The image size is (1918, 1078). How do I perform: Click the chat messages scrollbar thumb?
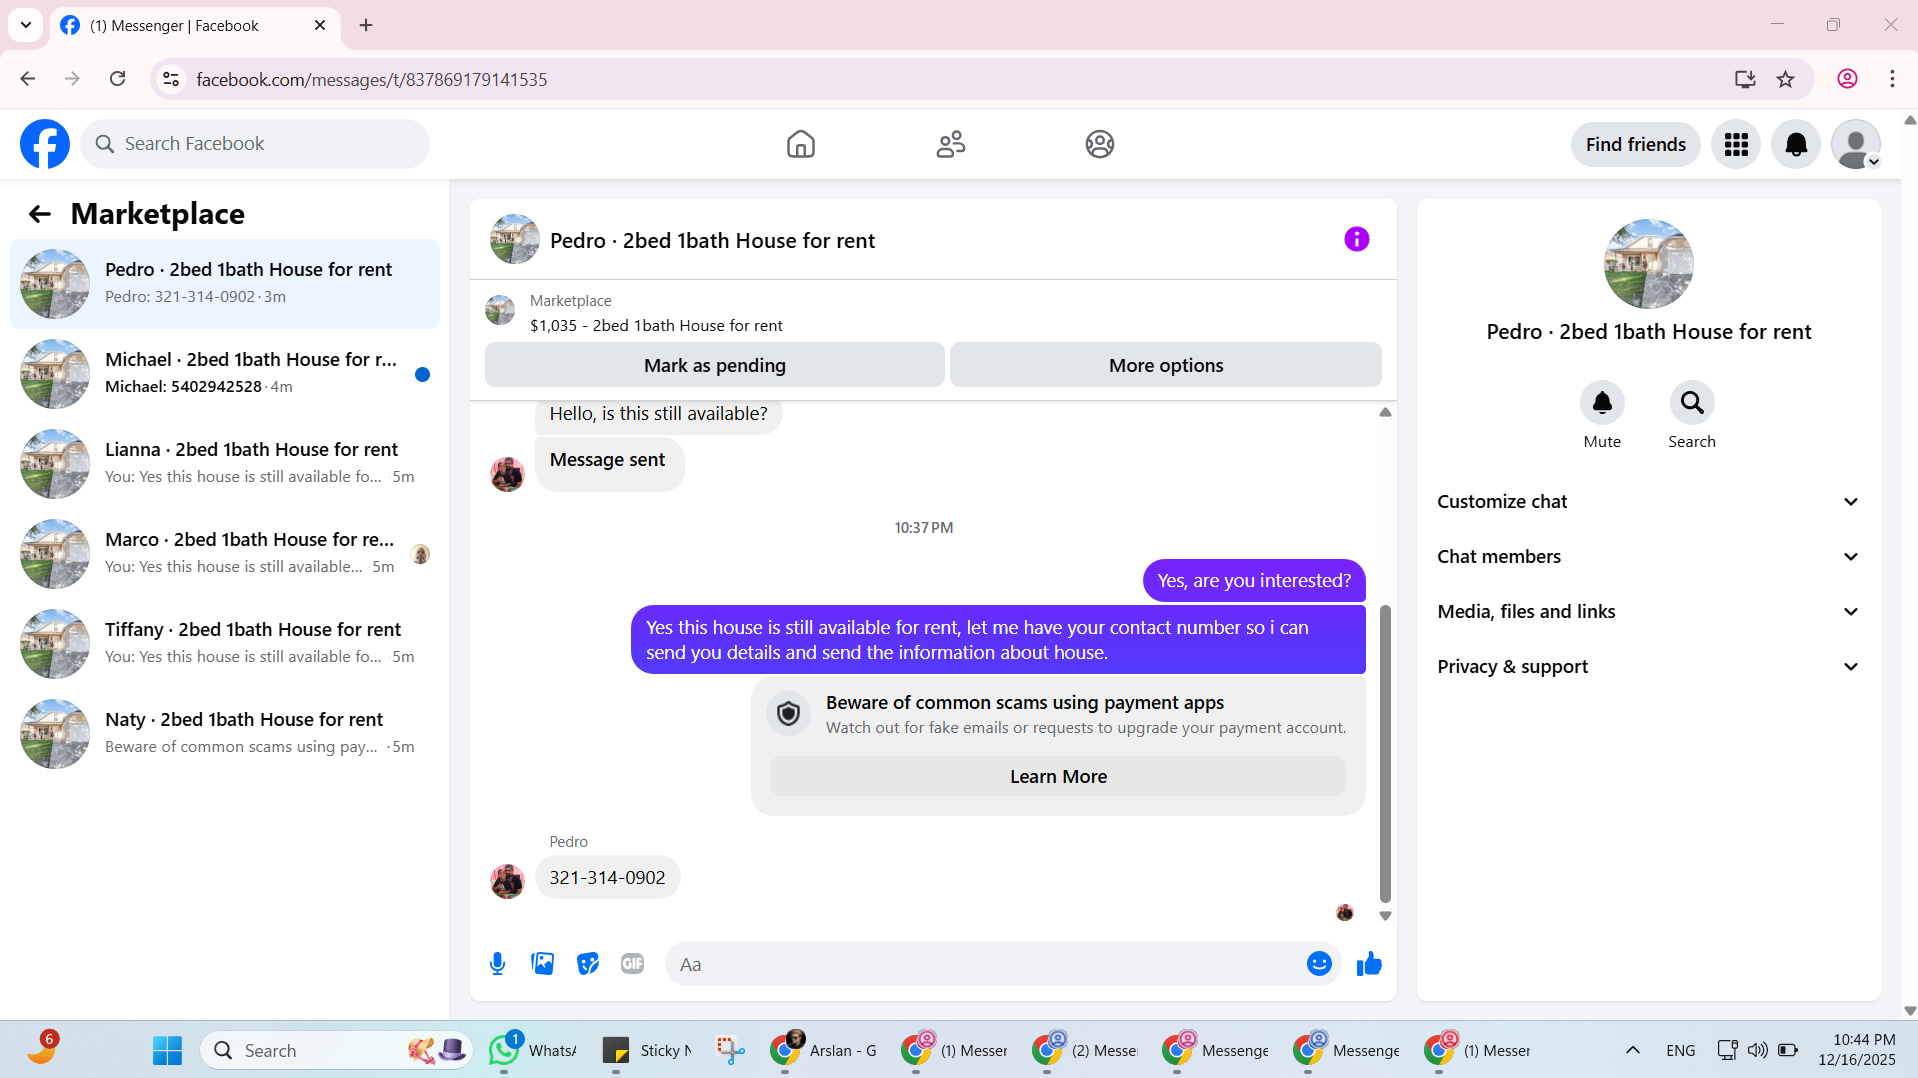click(x=1385, y=754)
